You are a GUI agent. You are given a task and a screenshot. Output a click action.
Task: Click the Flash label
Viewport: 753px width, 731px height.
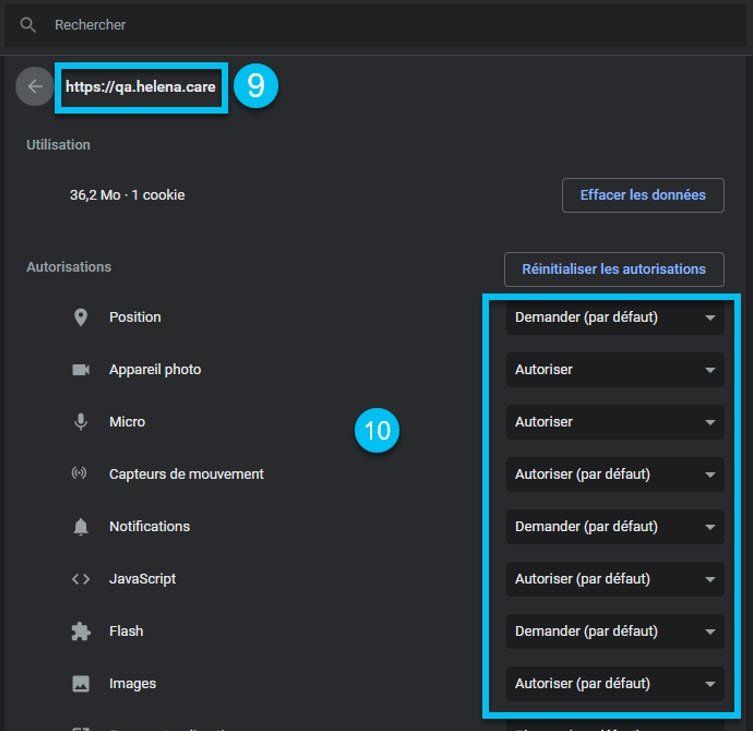click(126, 632)
